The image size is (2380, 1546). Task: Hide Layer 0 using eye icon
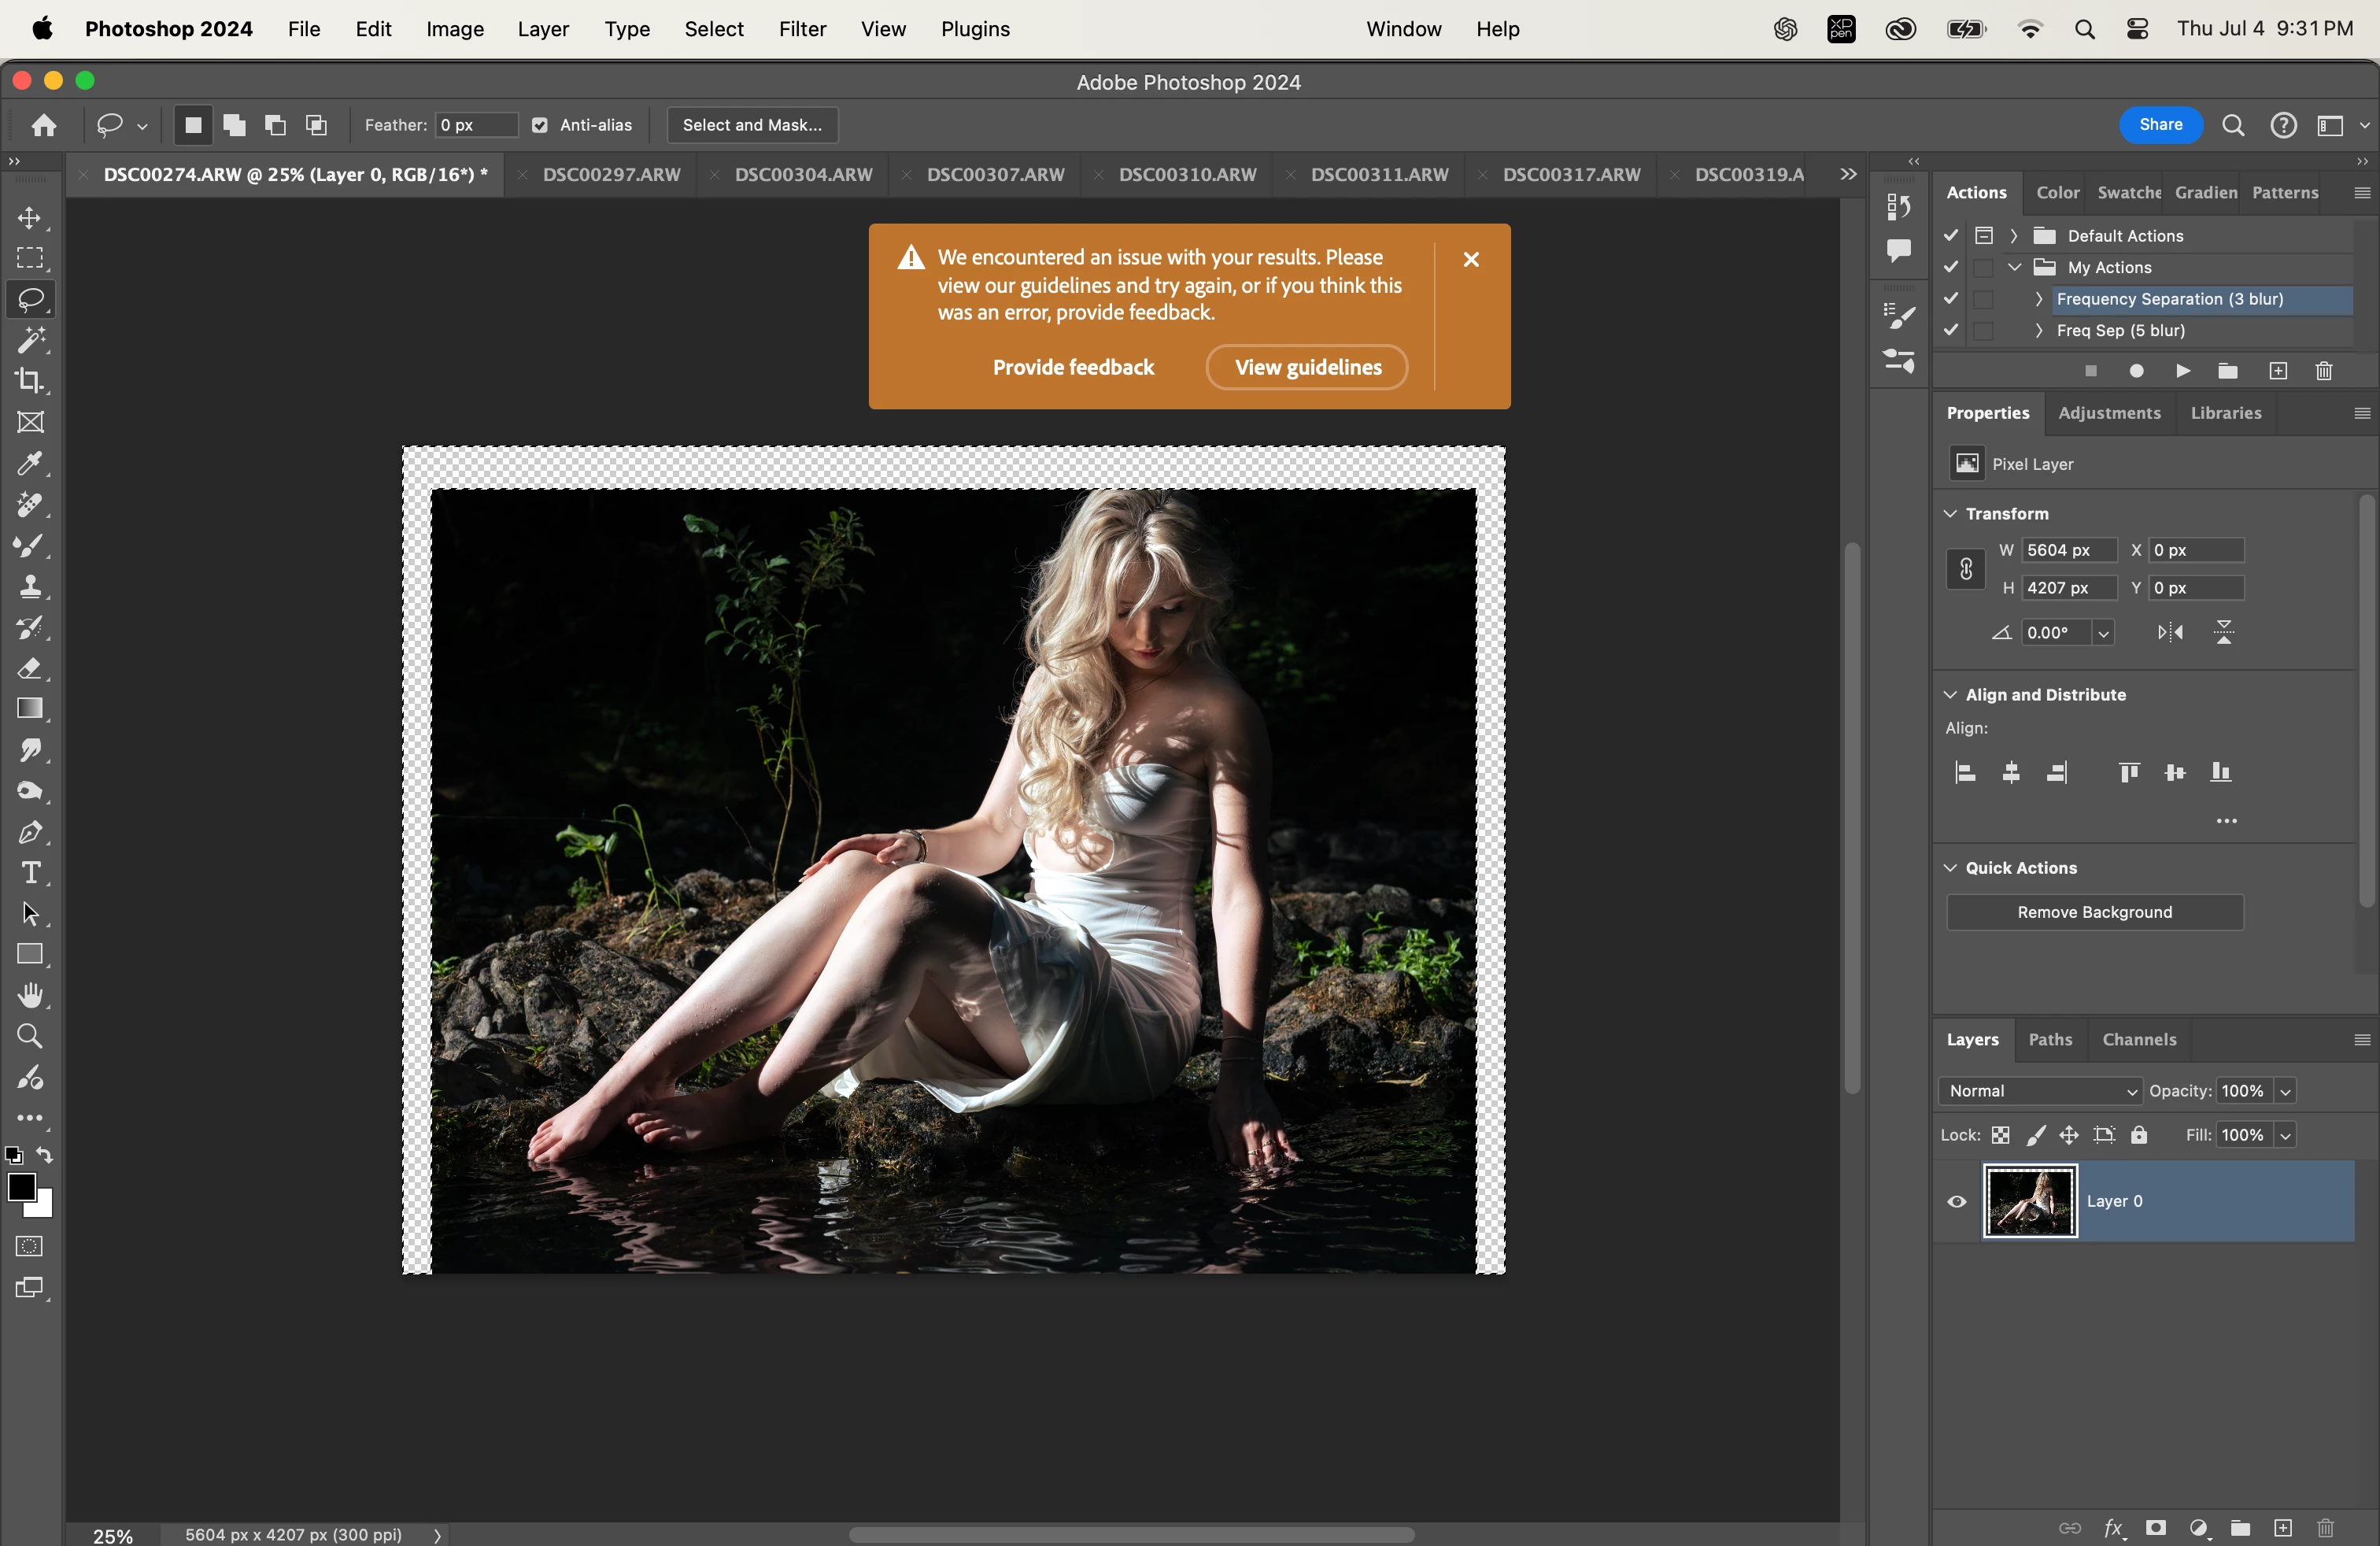(x=1957, y=1201)
